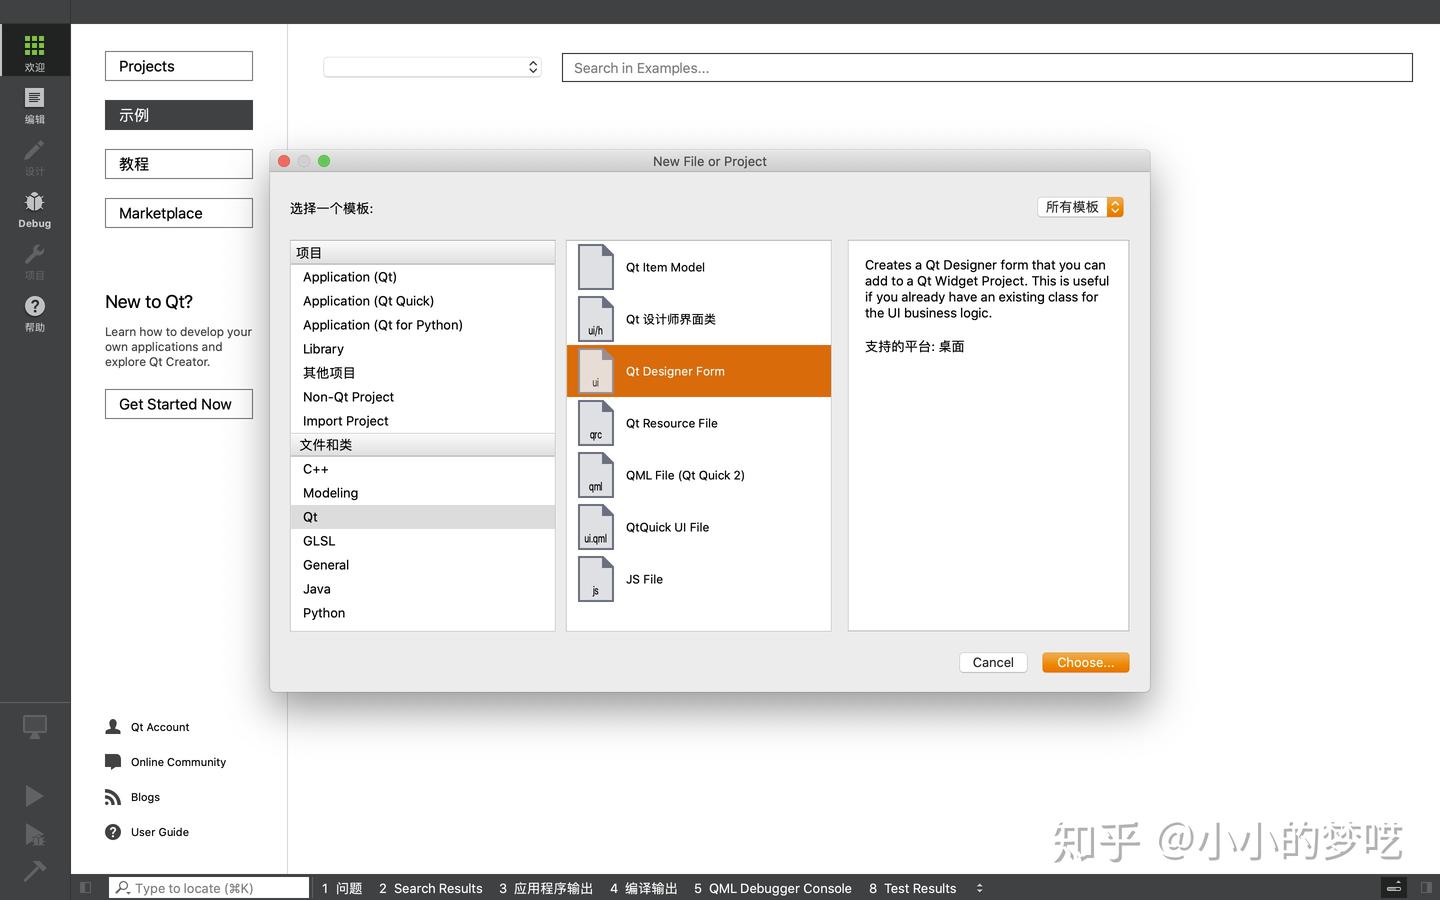Open the 编译输出 output pane
Screen dimensions: 1440x900
click(643, 888)
